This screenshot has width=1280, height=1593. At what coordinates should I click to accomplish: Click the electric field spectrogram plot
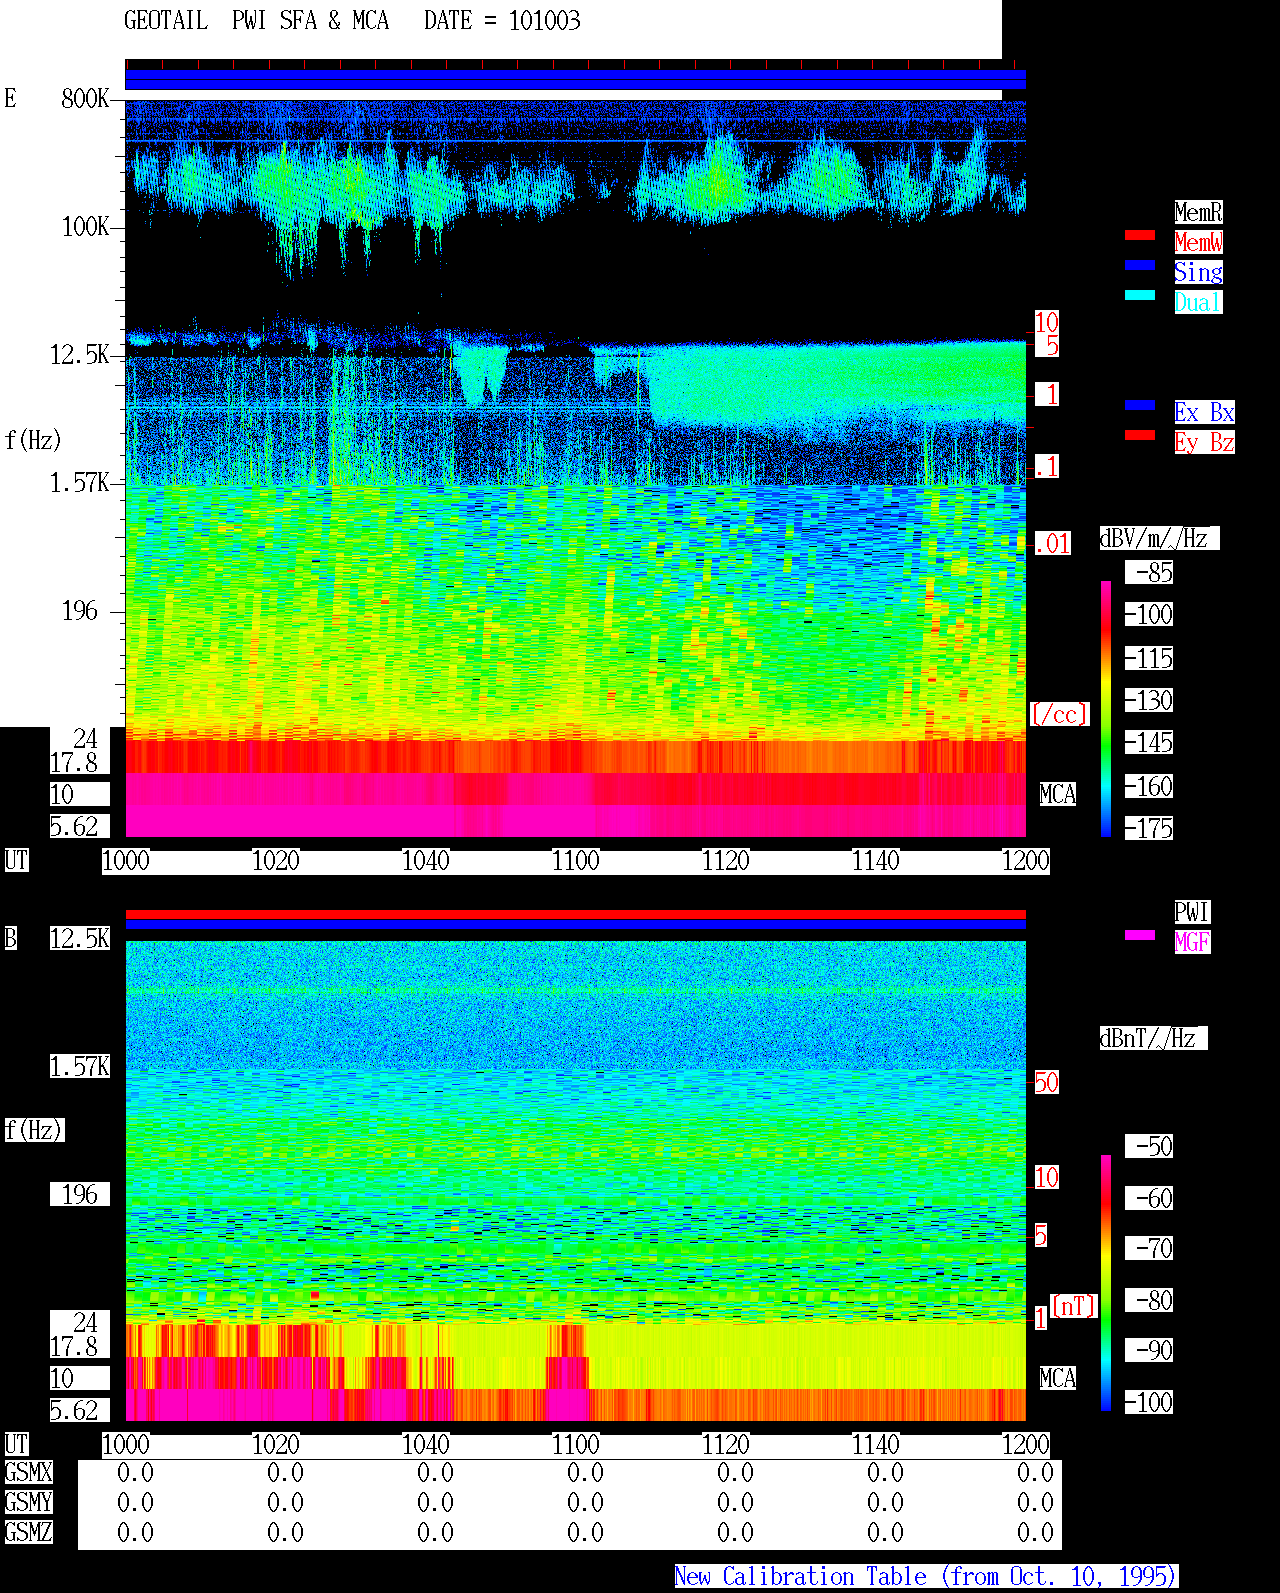tap(576, 468)
